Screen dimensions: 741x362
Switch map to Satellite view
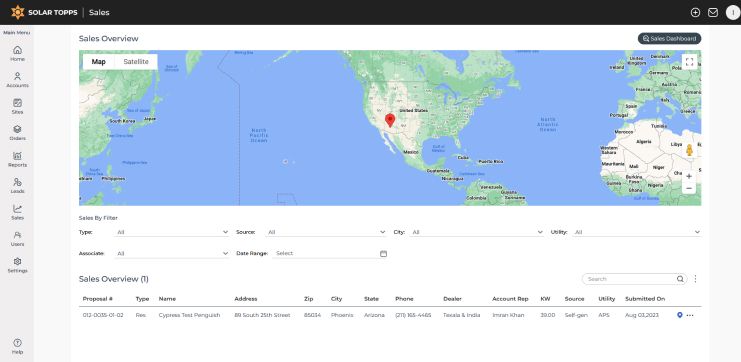[136, 62]
